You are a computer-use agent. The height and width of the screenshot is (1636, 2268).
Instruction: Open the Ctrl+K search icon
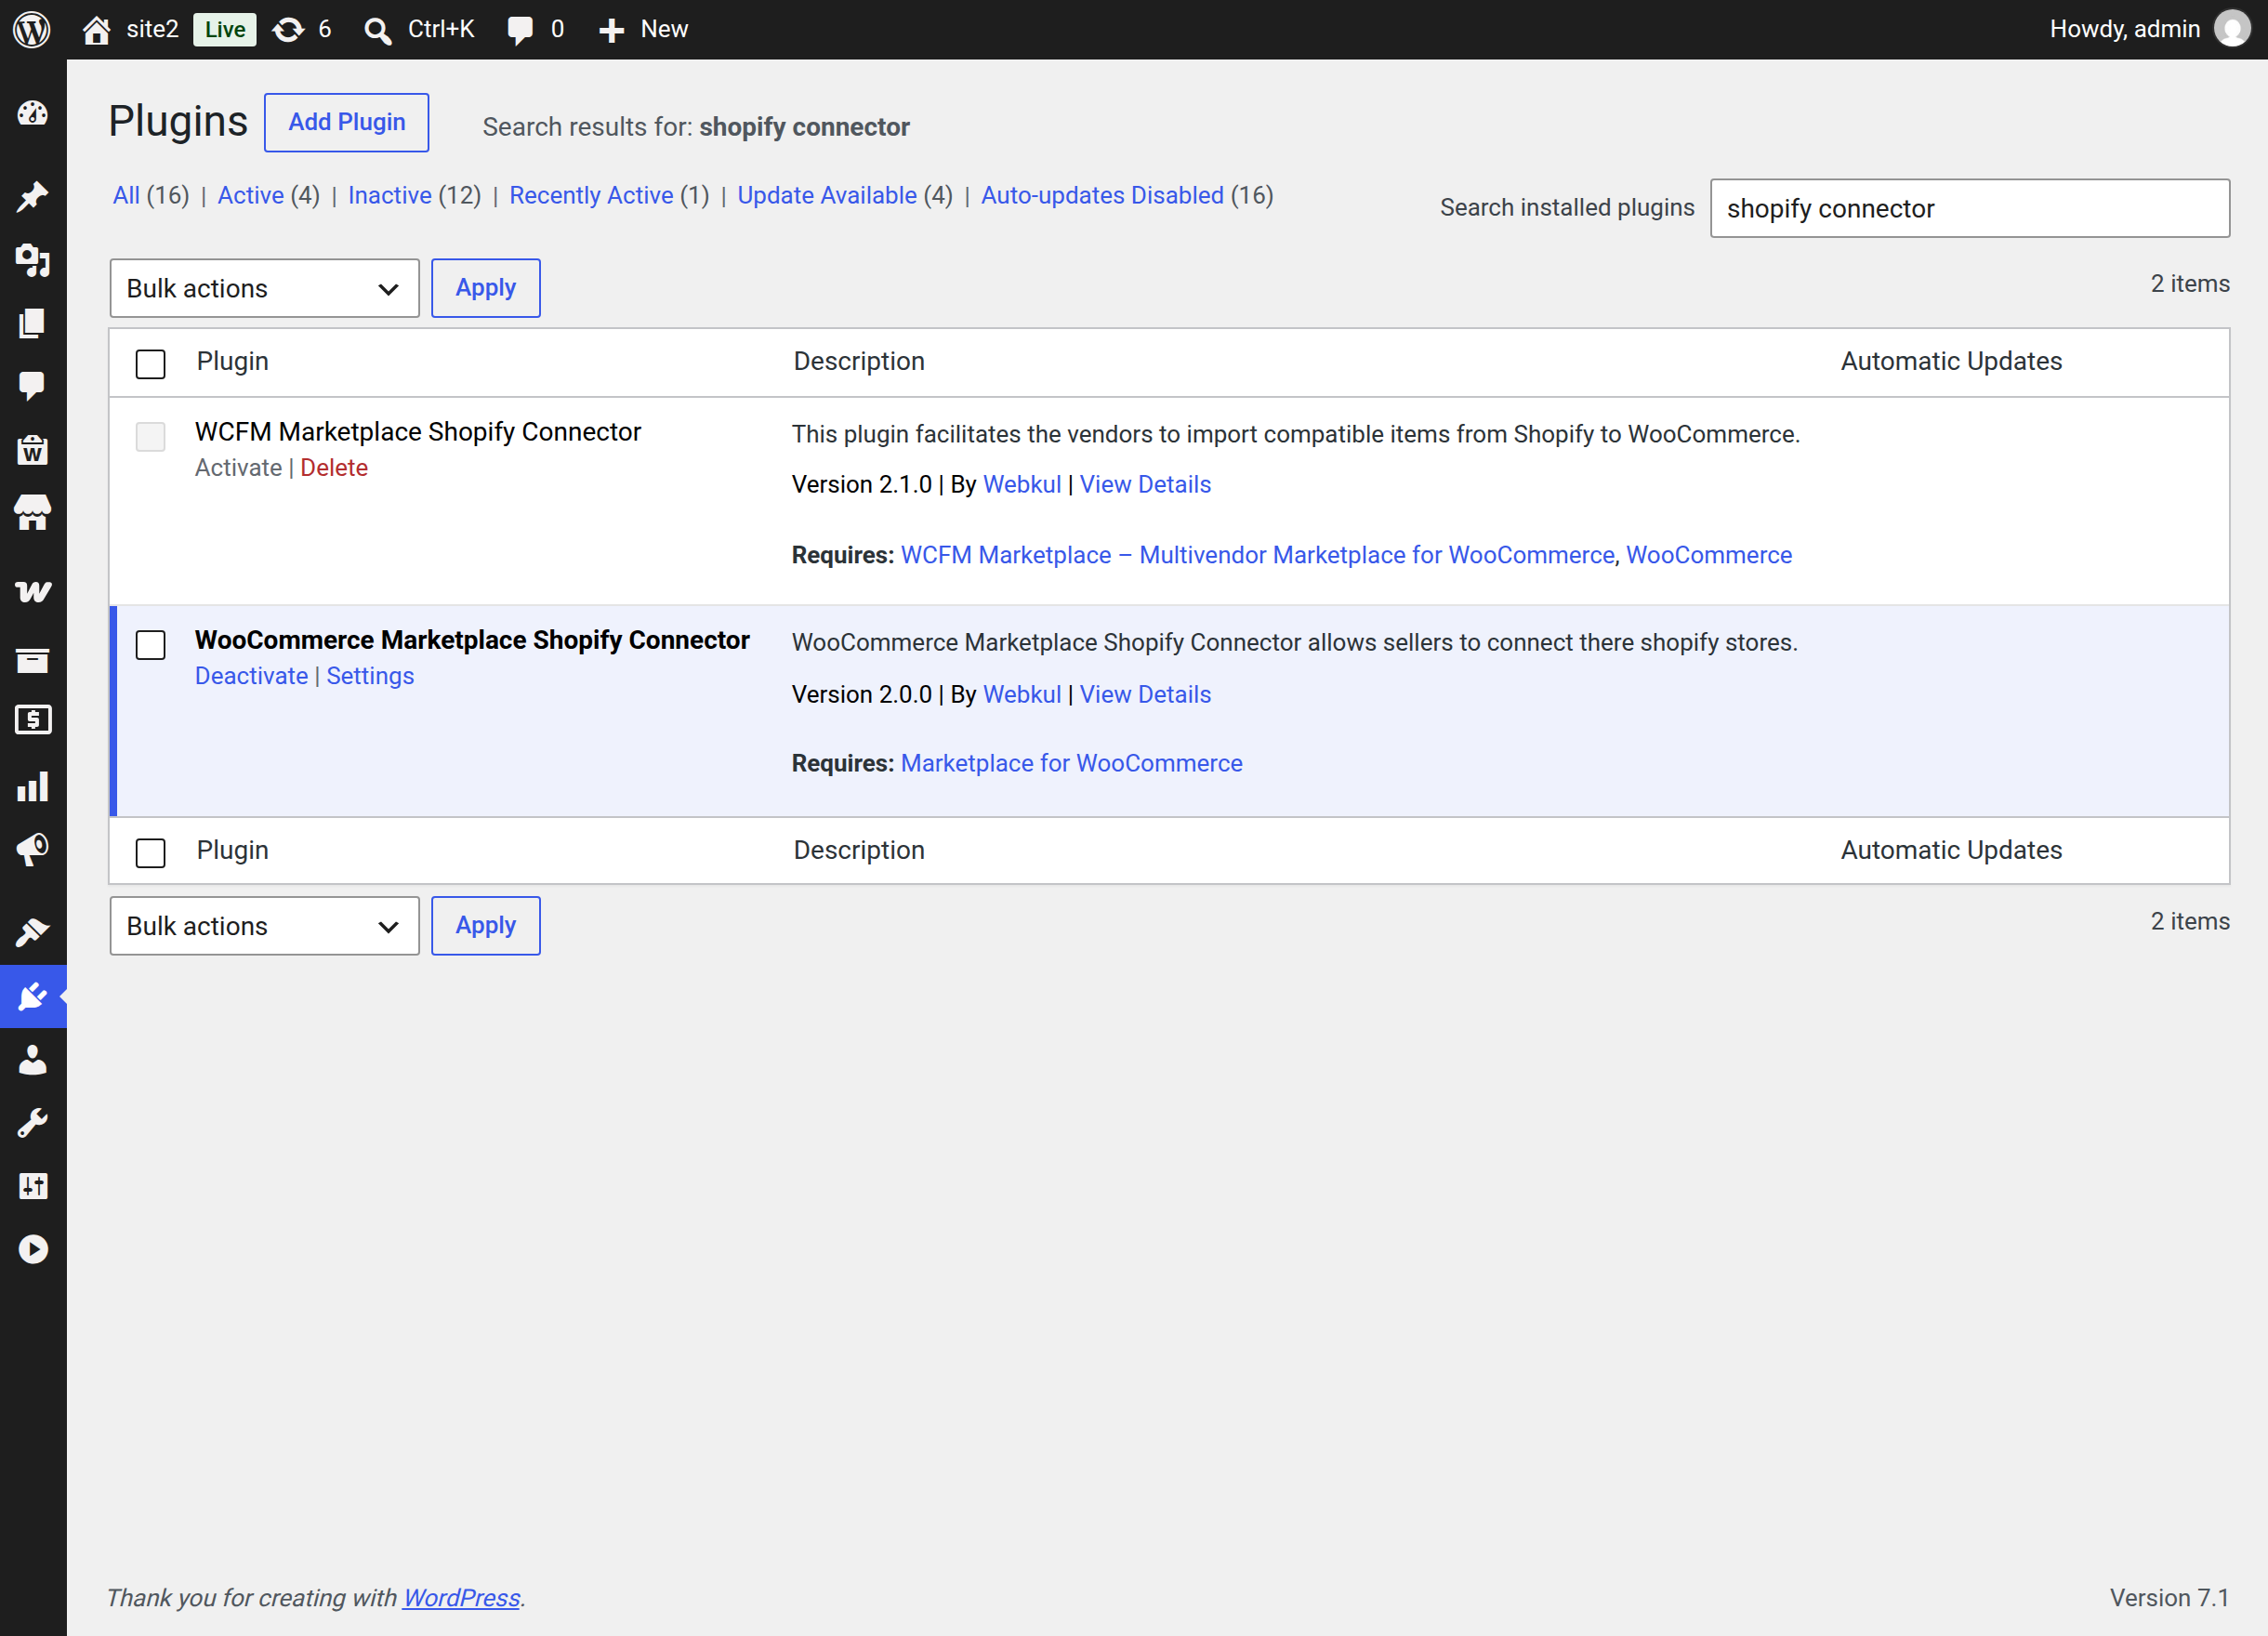click(377, 30)
